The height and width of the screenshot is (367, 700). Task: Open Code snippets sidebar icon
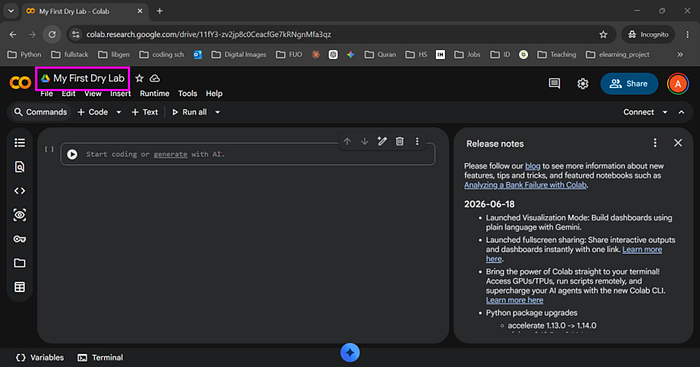[20, 191]
